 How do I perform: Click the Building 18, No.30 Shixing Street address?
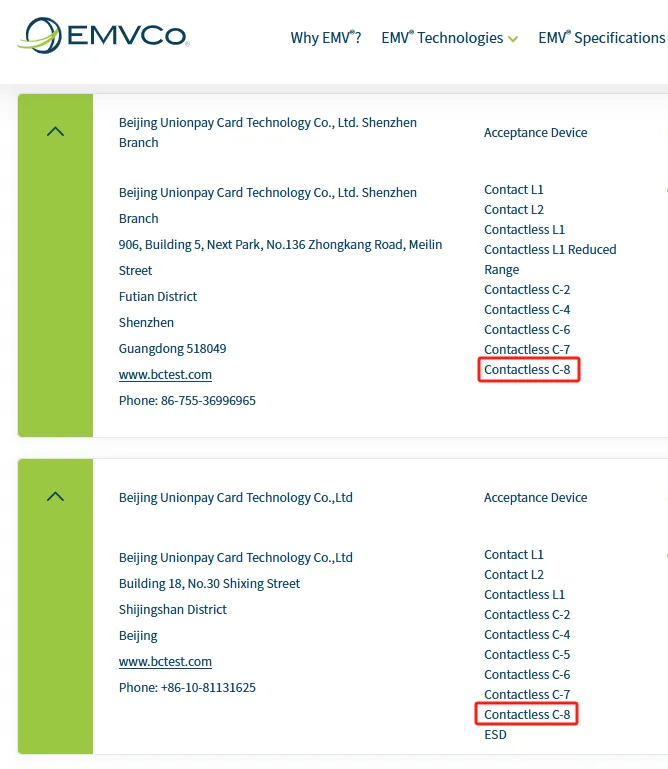pyautogui.click(x=209, y=584)
